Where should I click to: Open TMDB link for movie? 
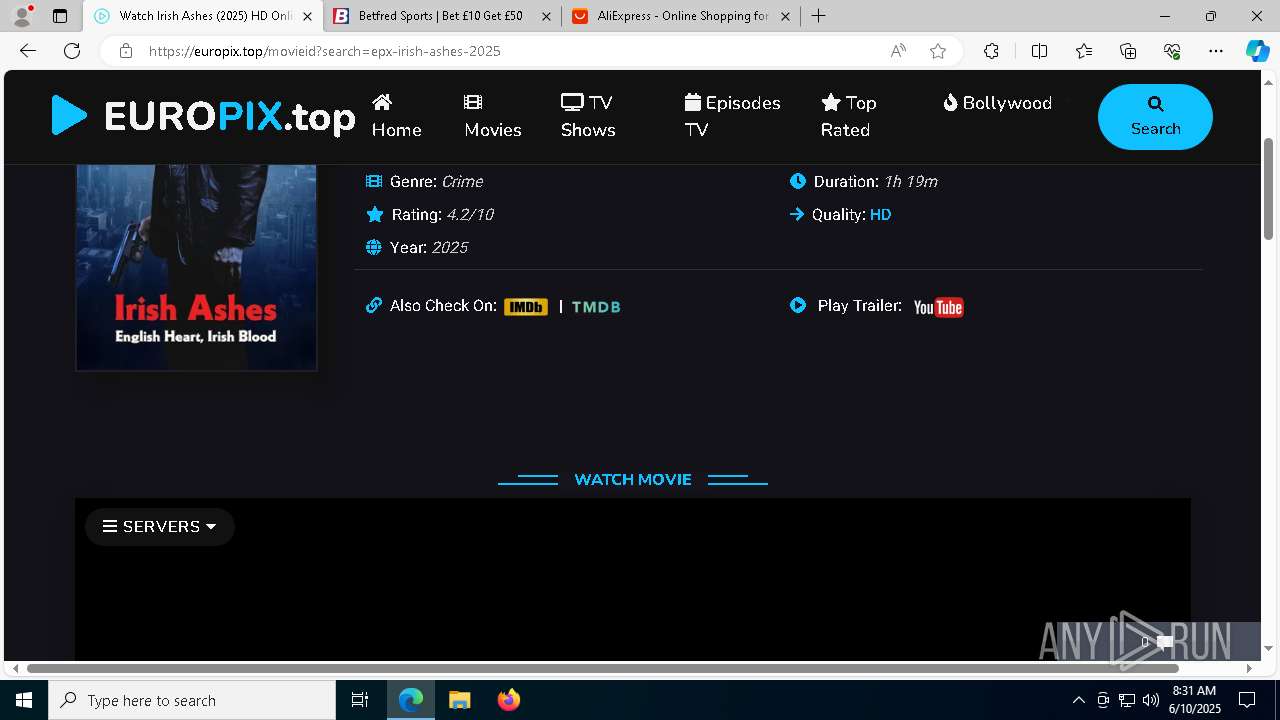[596, 307]
